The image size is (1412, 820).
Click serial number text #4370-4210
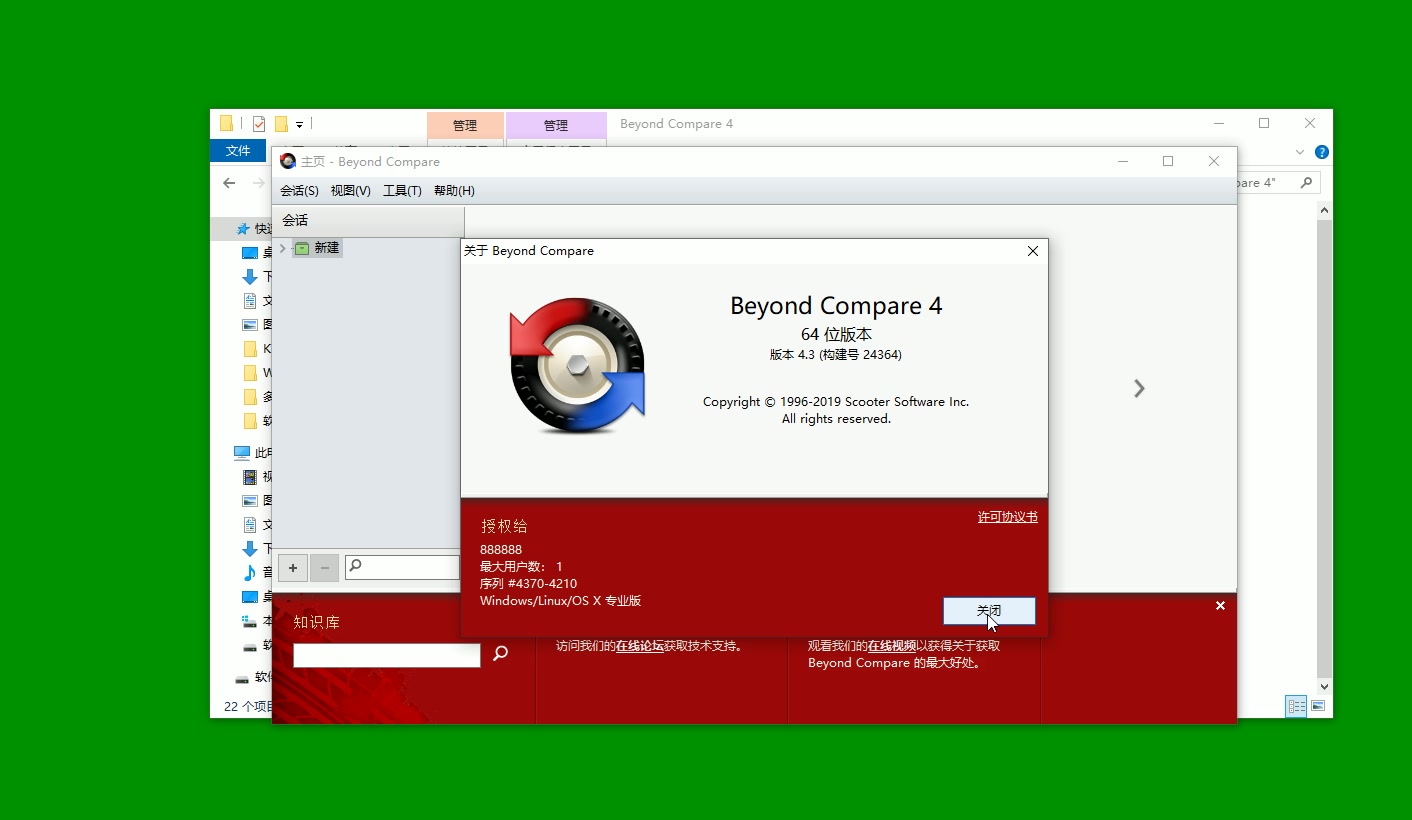(542, 584)
